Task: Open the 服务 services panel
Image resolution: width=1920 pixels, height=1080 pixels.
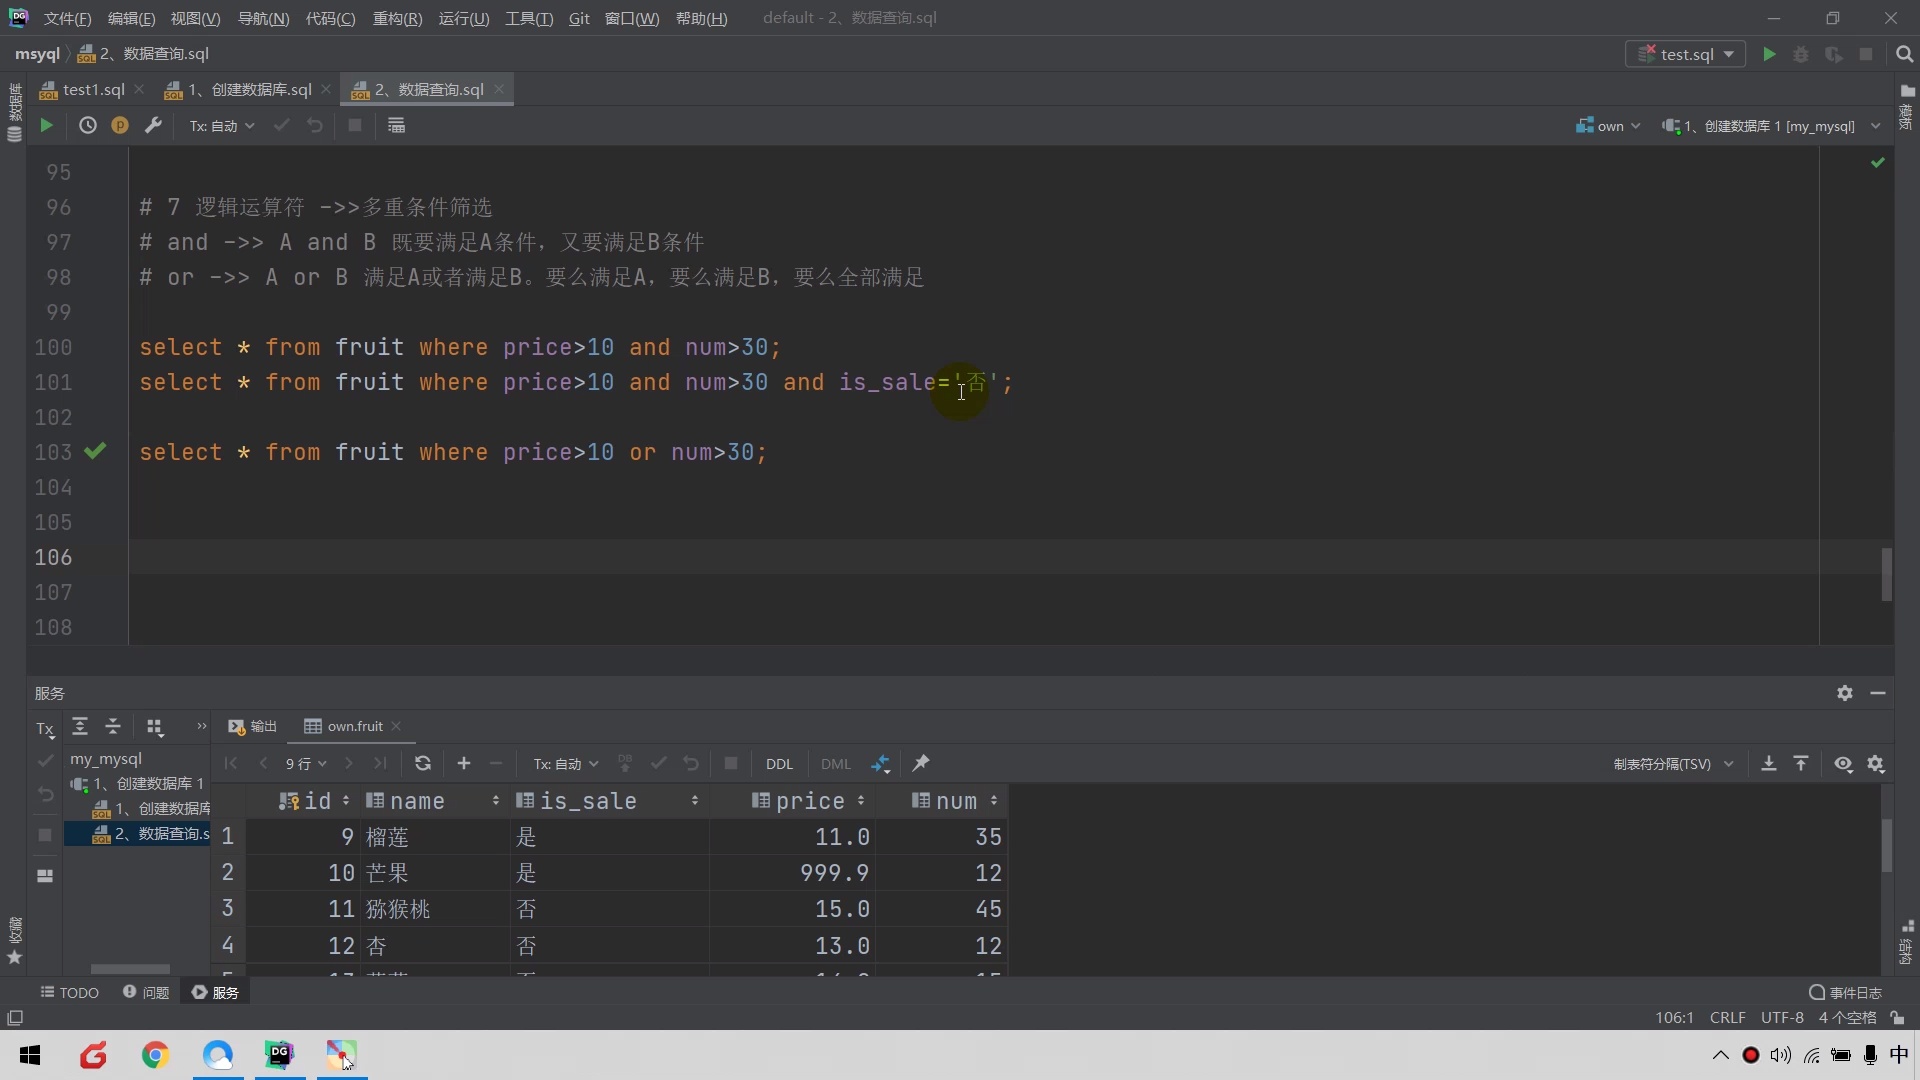Action: click(222, 991)
